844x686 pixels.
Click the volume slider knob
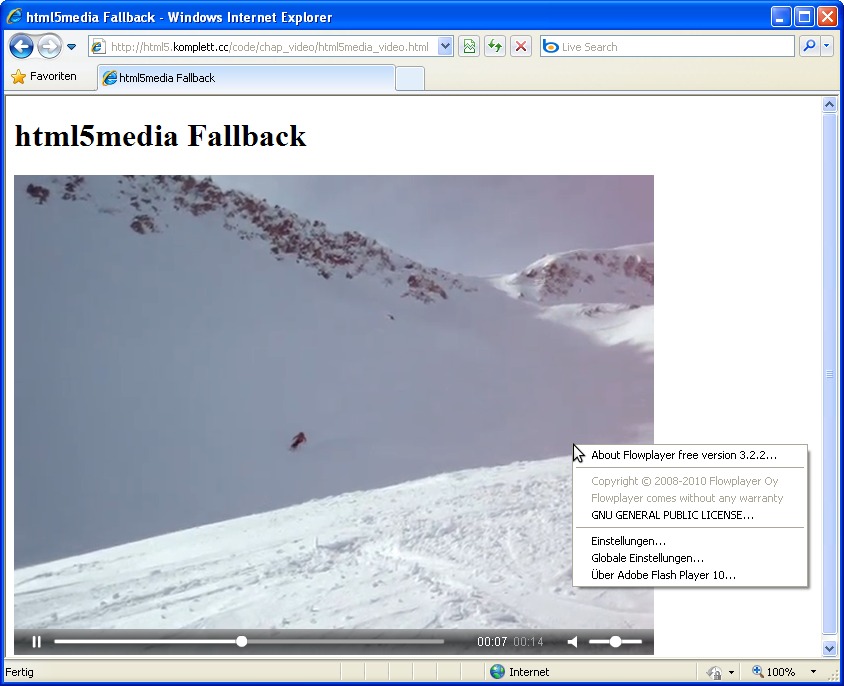click(615, 642)
